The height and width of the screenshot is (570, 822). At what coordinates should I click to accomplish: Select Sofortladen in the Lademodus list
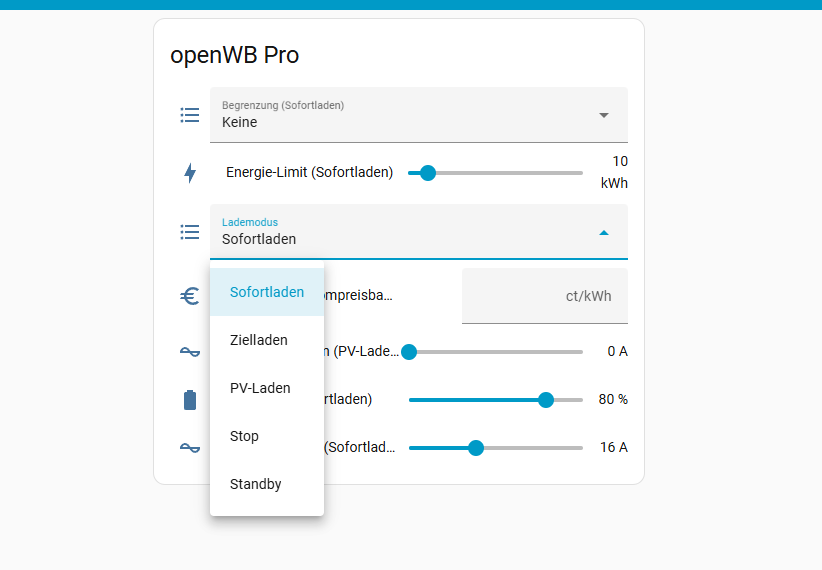(267, 292)
